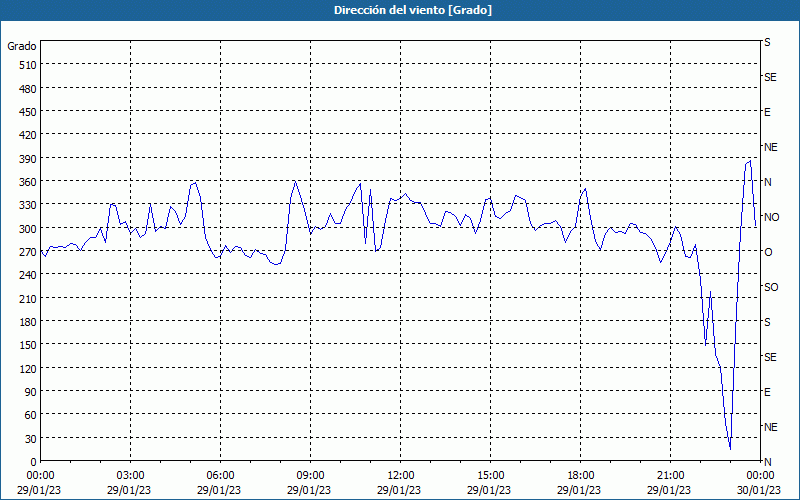
Task: Select the 12:00 time axis label
Action: pyautogui.click(x=401, y=476)
